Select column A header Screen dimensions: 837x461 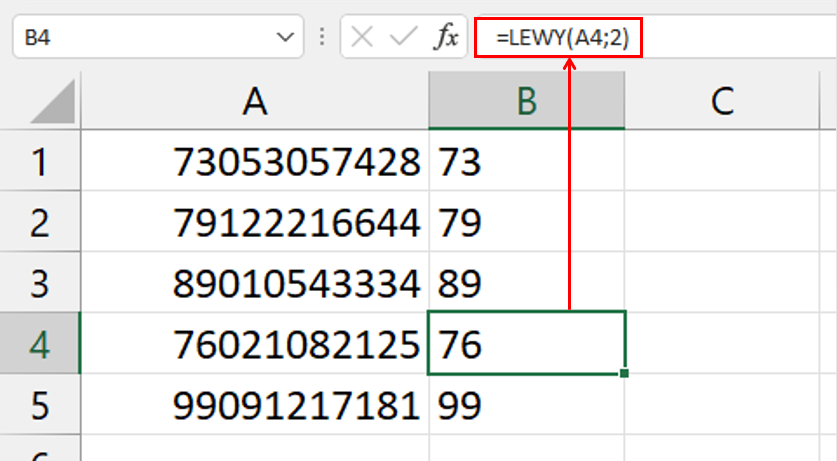click(x=255, y=102)
